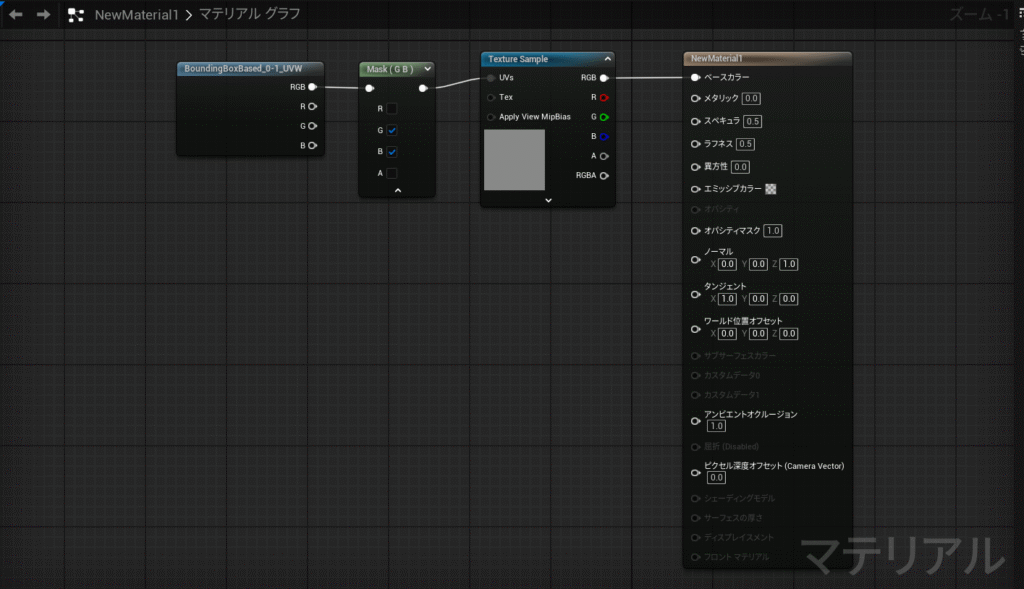Click the blue B output pin on Texture Sample

point(604,136)
